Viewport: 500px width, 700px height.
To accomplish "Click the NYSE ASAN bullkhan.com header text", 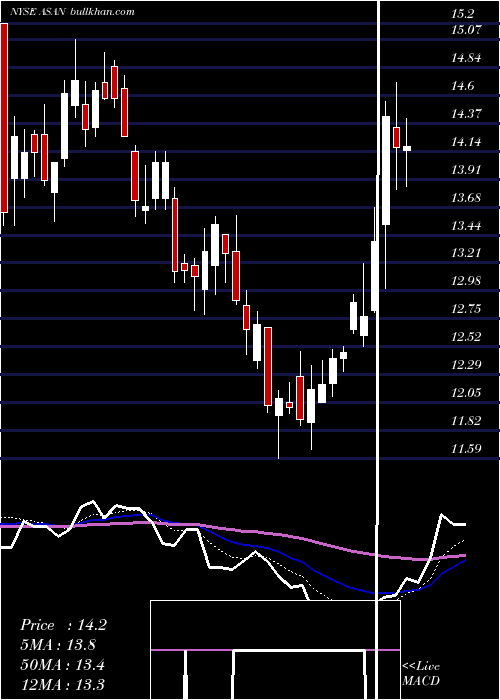I will click(x=73, y=12).
